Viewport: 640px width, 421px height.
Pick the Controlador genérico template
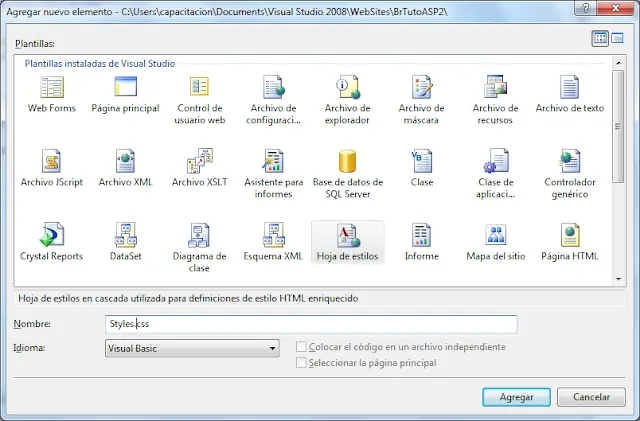[x=569, y=161]
